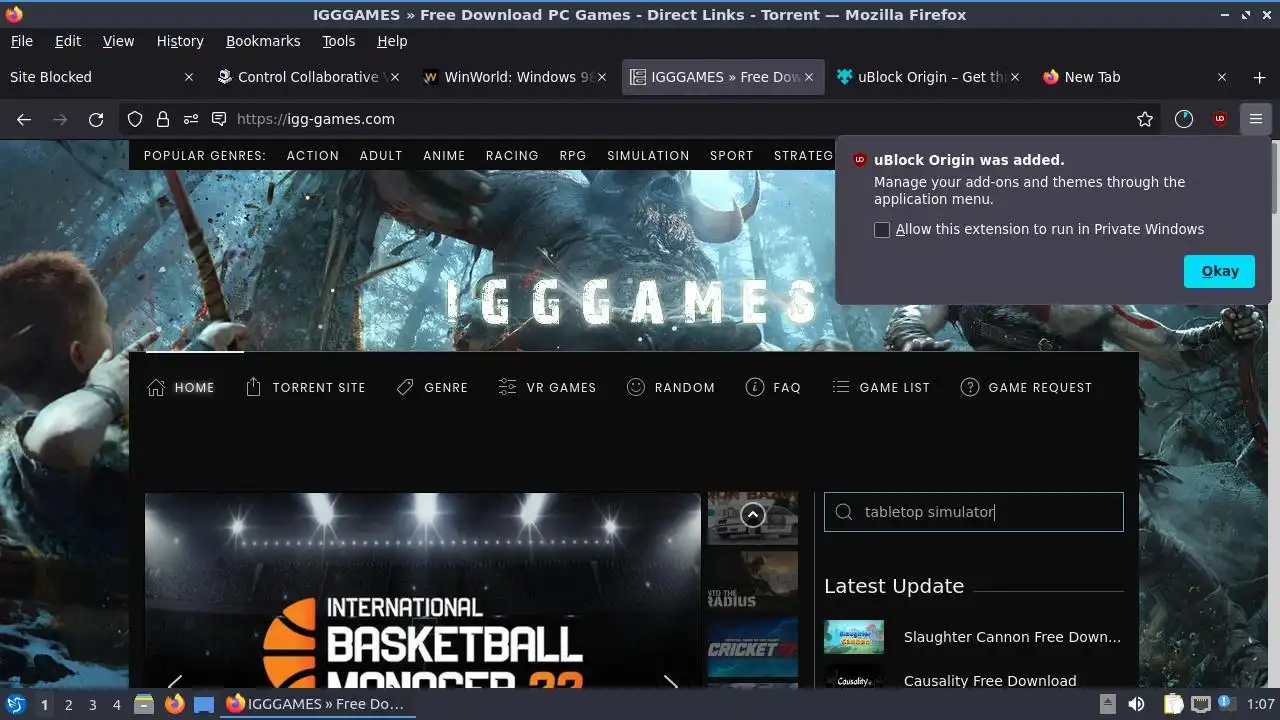The image size is (1280, 720).
Task: Select the RPG genre link
Action: [x=573, y=156]
